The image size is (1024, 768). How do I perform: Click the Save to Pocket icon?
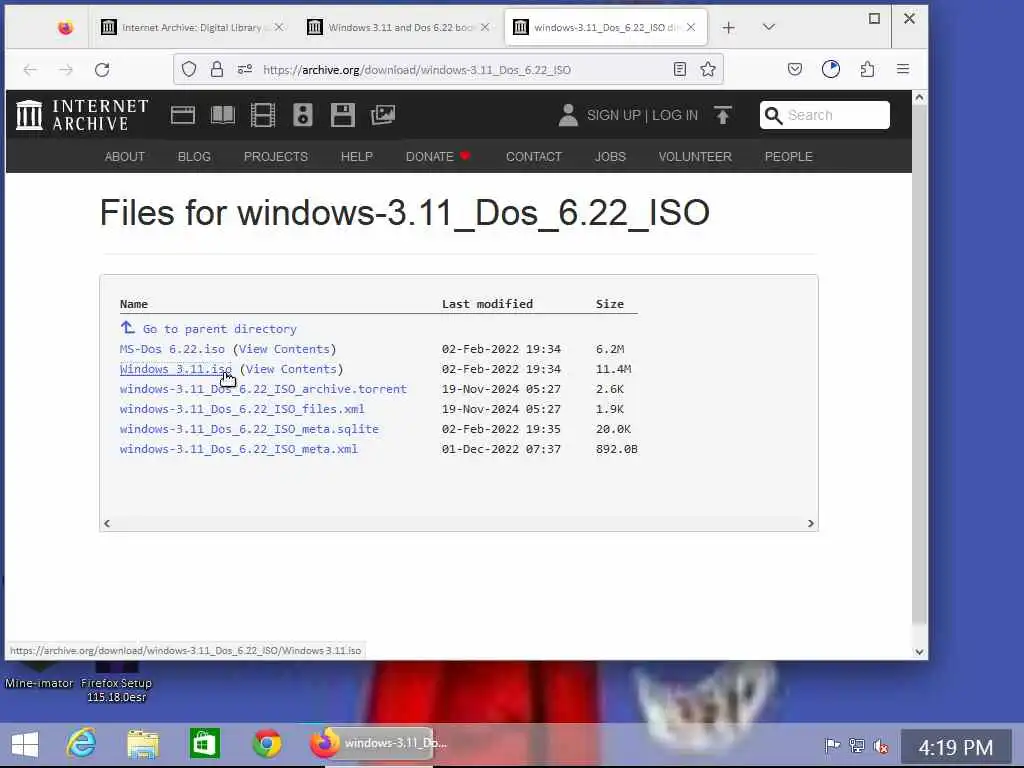click(795, 69)
